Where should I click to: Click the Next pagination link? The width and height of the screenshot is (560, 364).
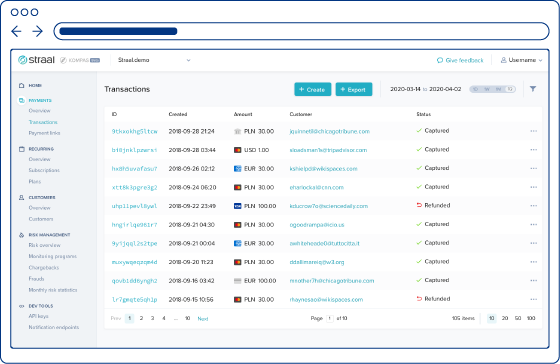point(202,319)
